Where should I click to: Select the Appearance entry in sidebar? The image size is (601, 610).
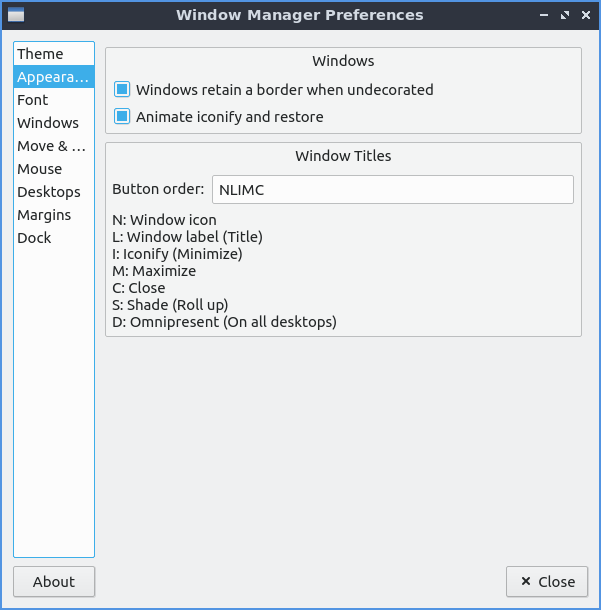click(x=53, y=77)
